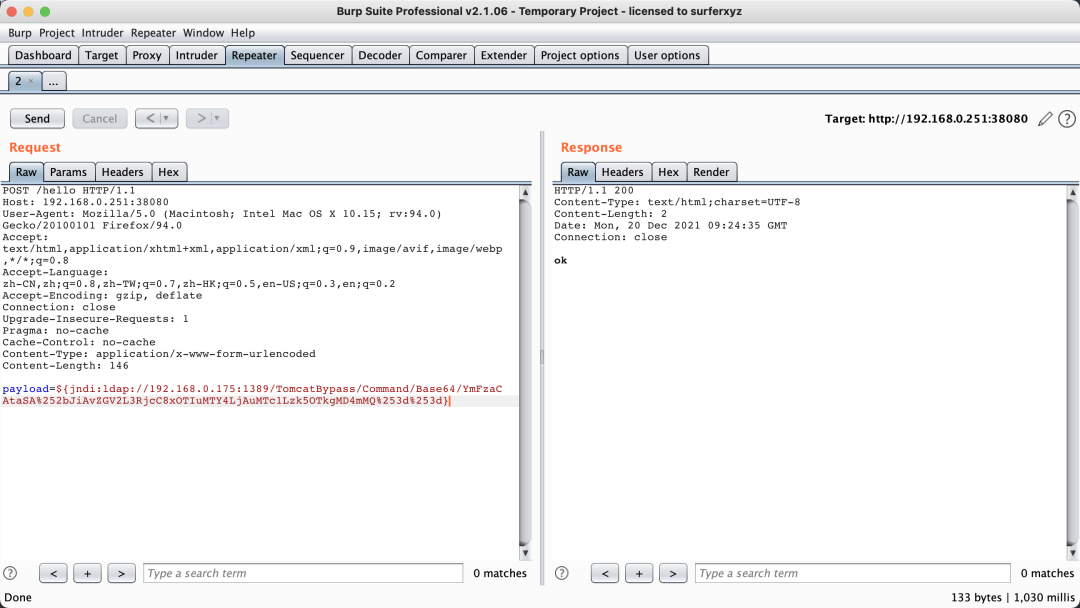Click the jndi ldap payload text
Image resolution: width=1080 pixels, height=608 pixels.
point(252,395)
